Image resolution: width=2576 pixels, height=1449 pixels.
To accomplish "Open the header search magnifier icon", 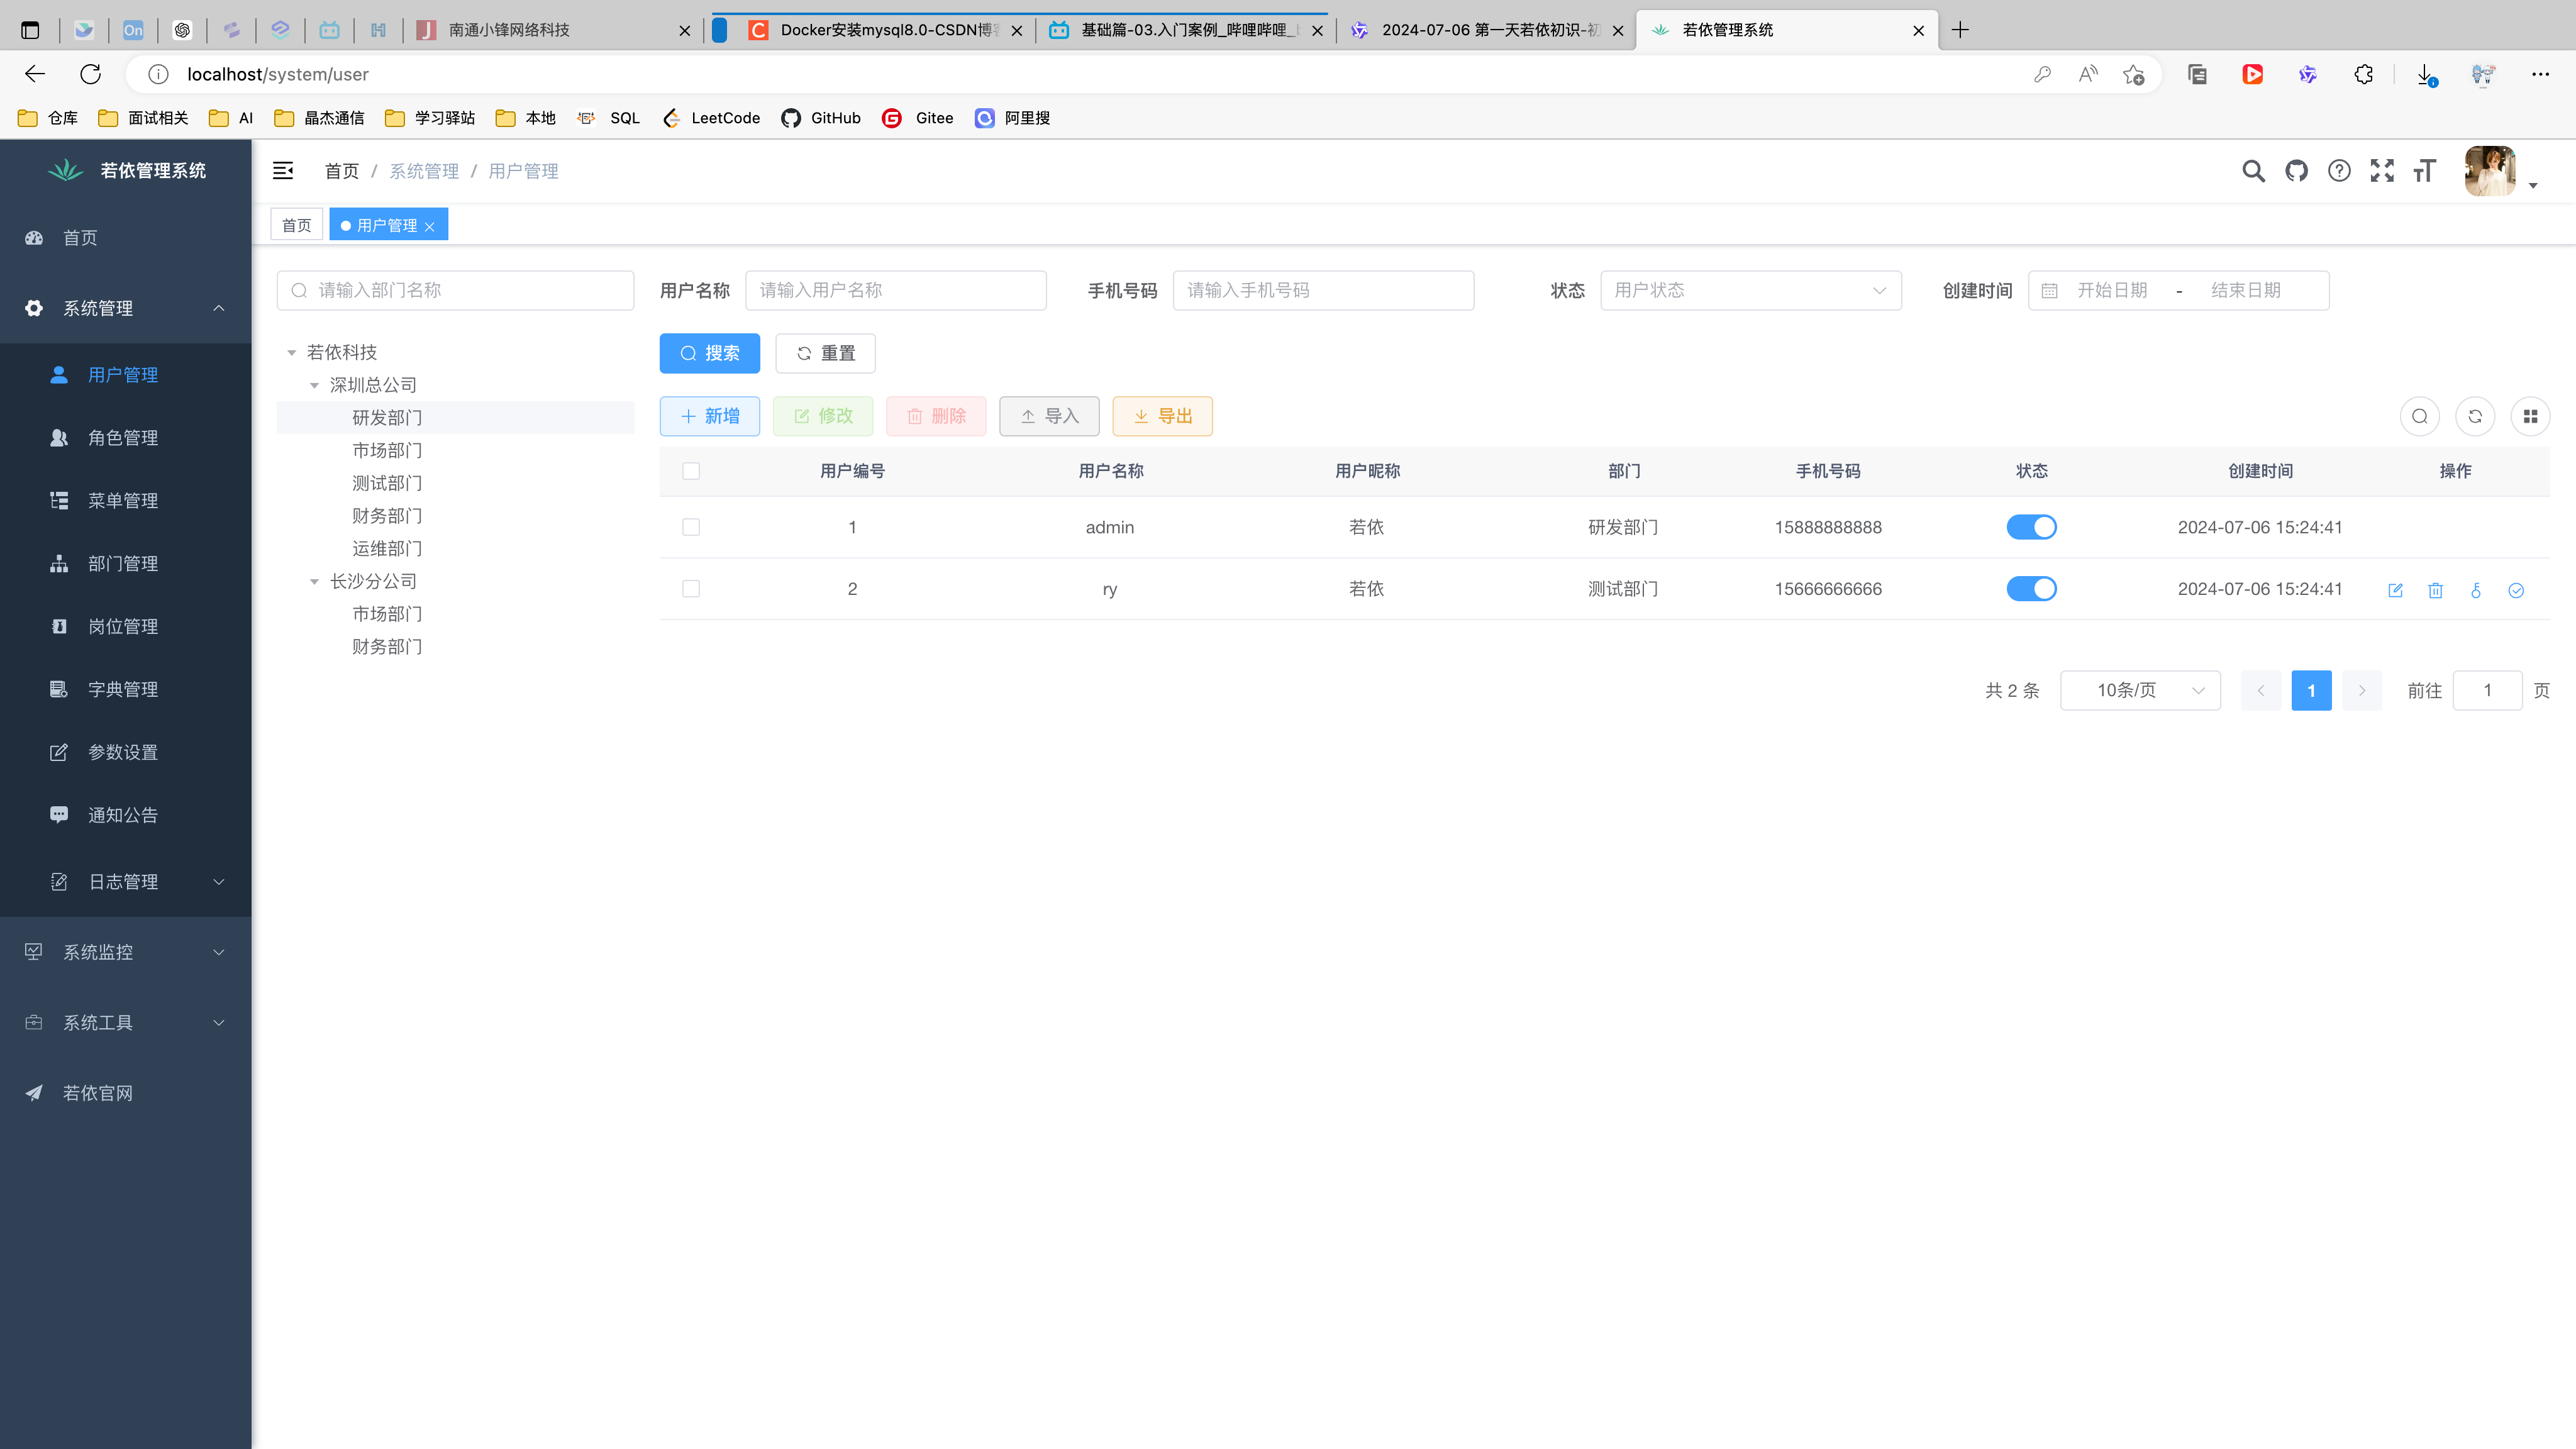I will 2253,171.
